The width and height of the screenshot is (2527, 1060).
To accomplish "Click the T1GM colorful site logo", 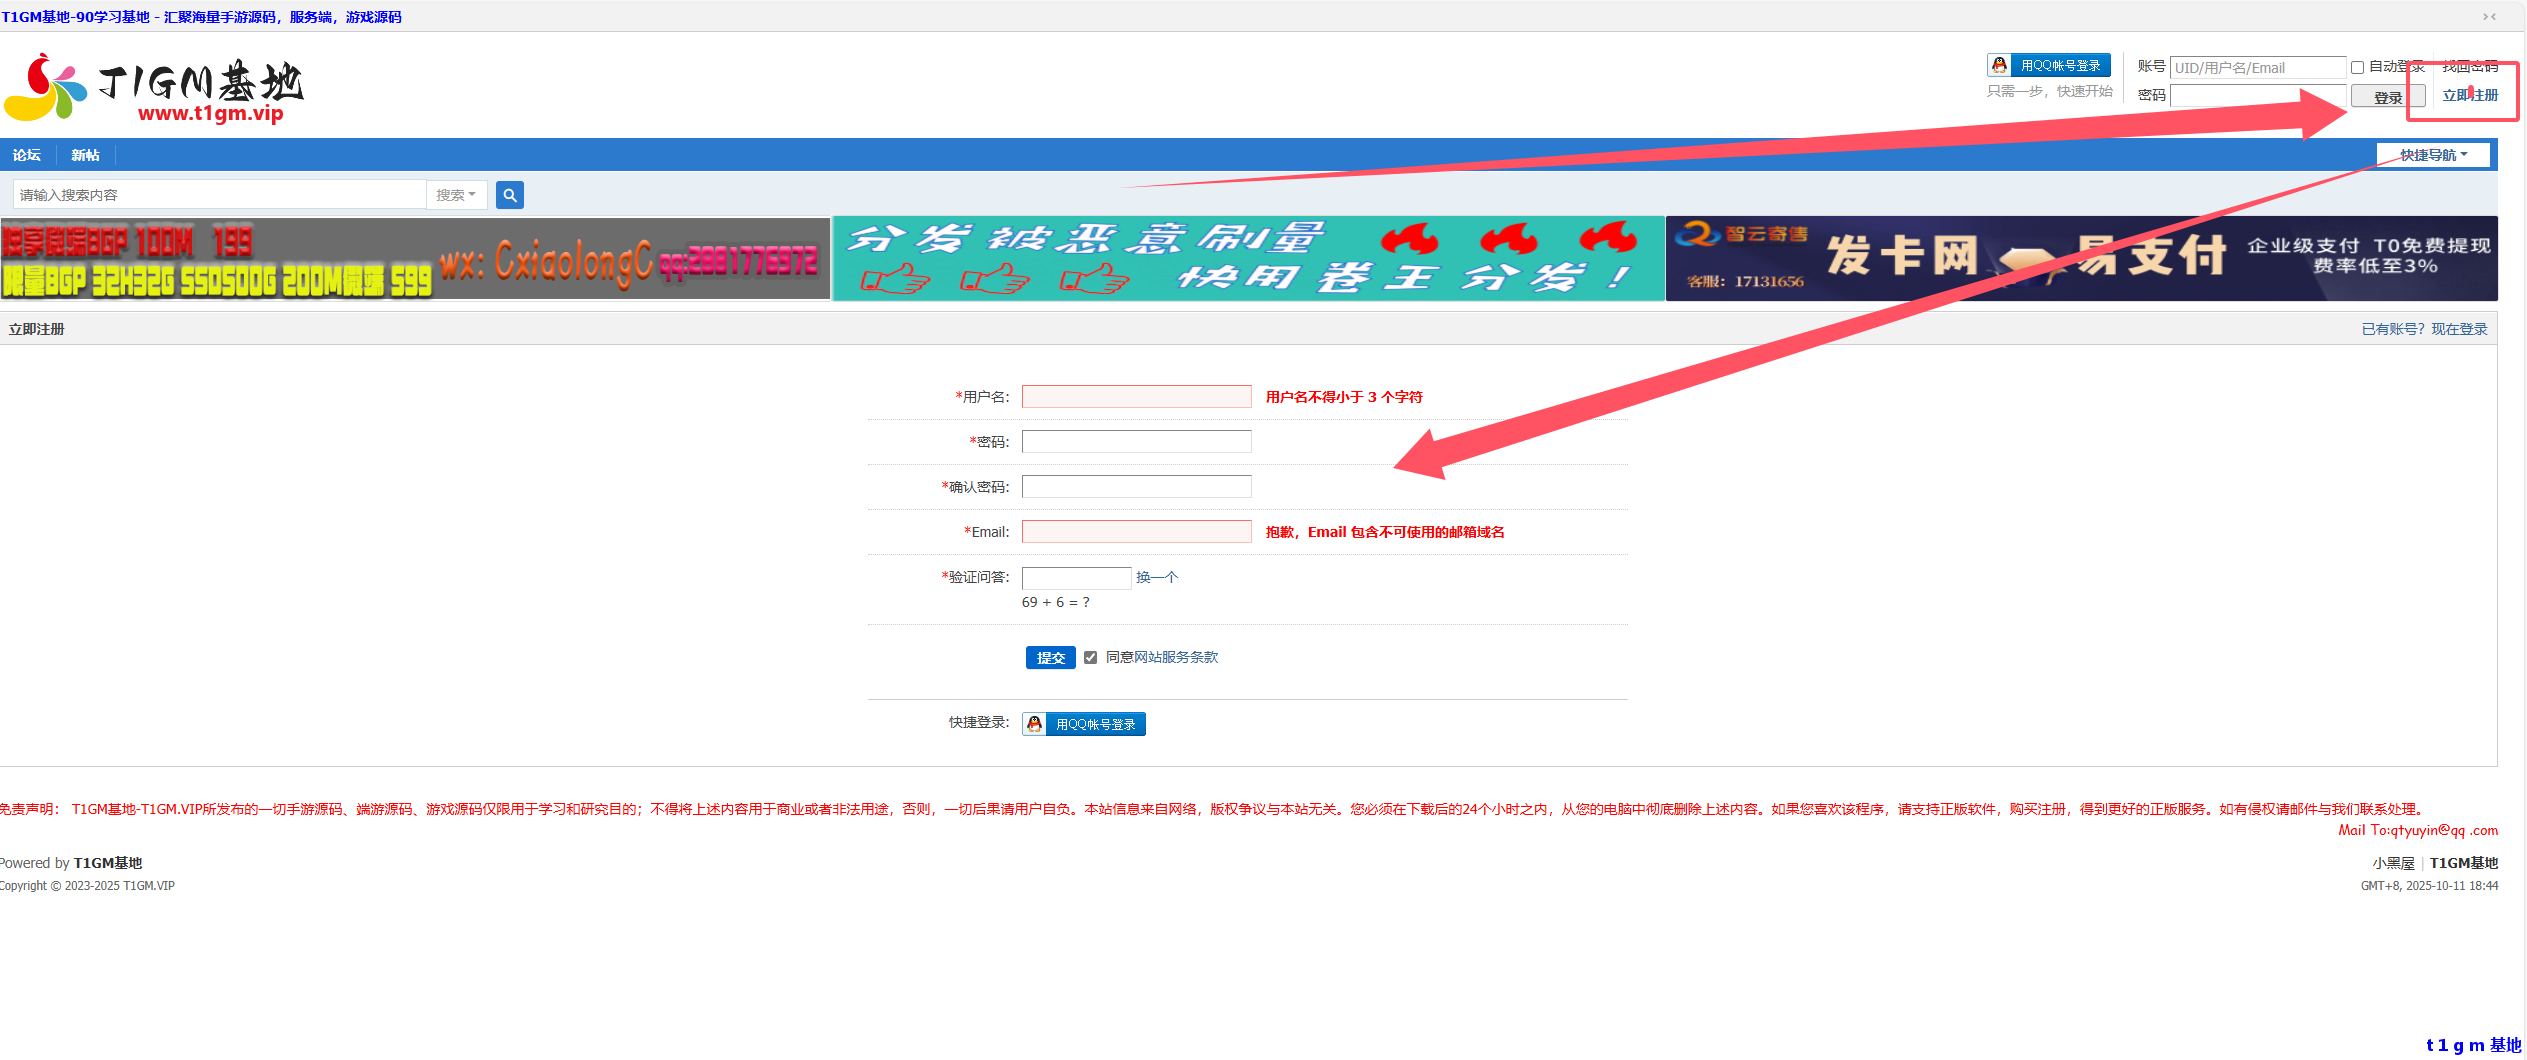I will click(45, 85).
